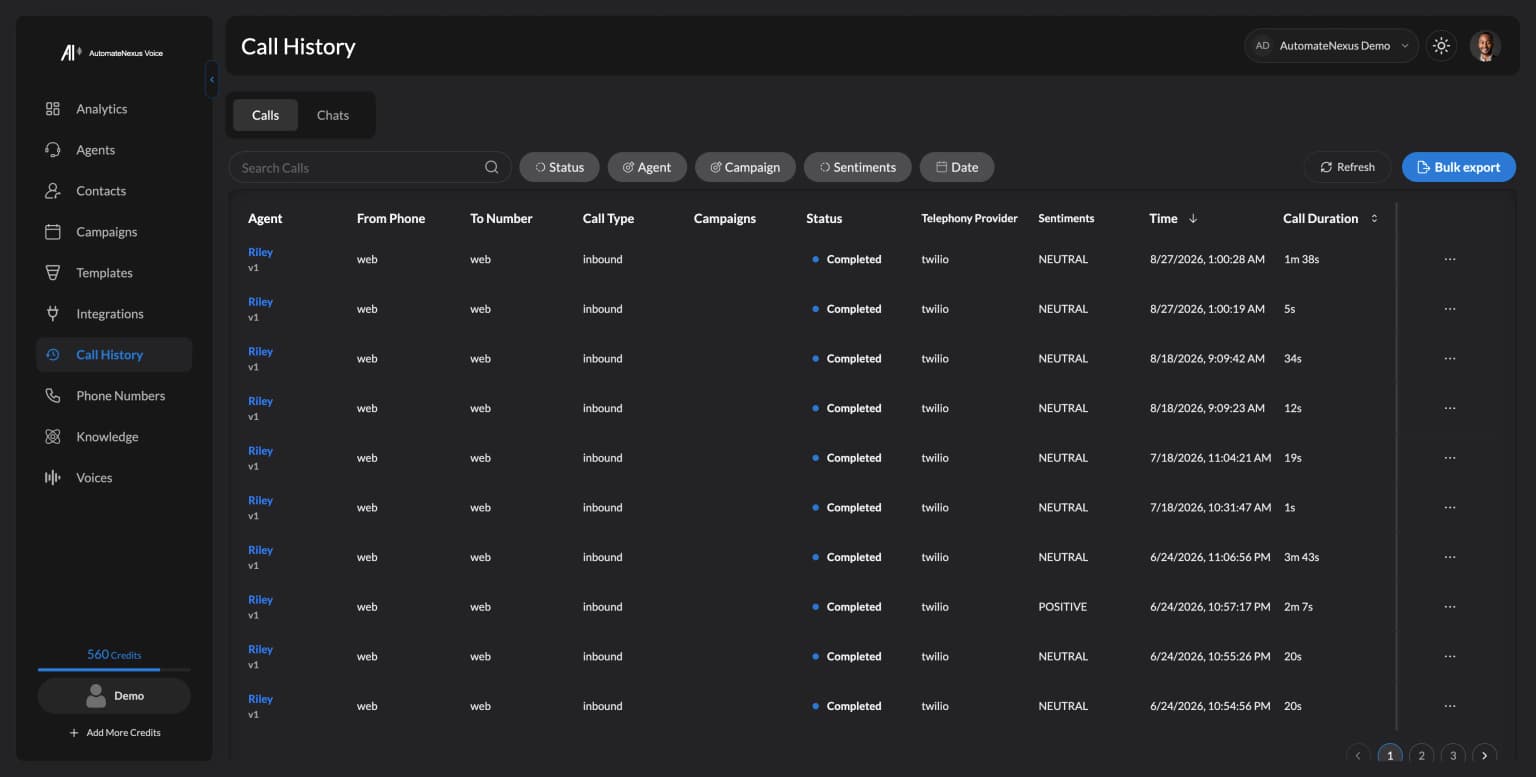Collapse the sidebar with the chevron handle
Screen dimensions: 1536x777
(211, 80)
